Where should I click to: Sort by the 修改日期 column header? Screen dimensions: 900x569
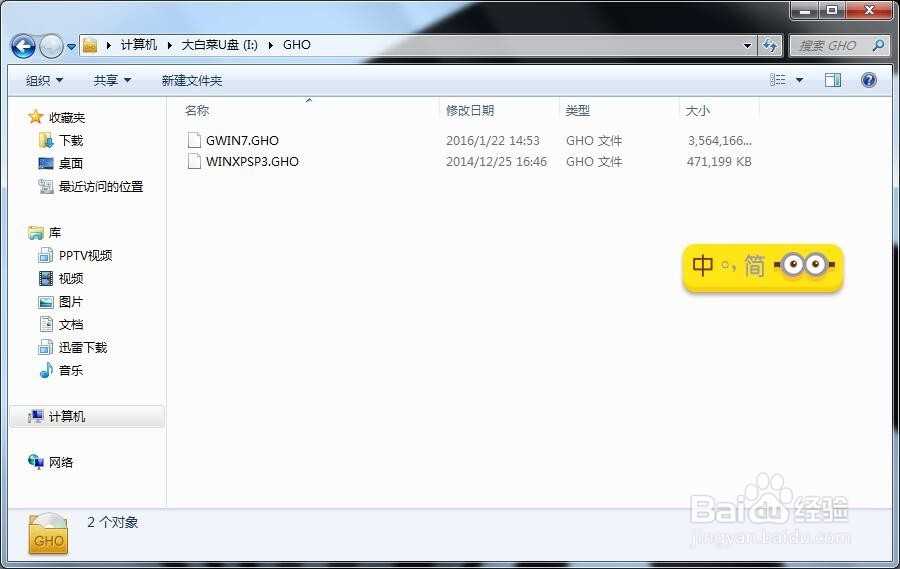click(x=470, y=110)
